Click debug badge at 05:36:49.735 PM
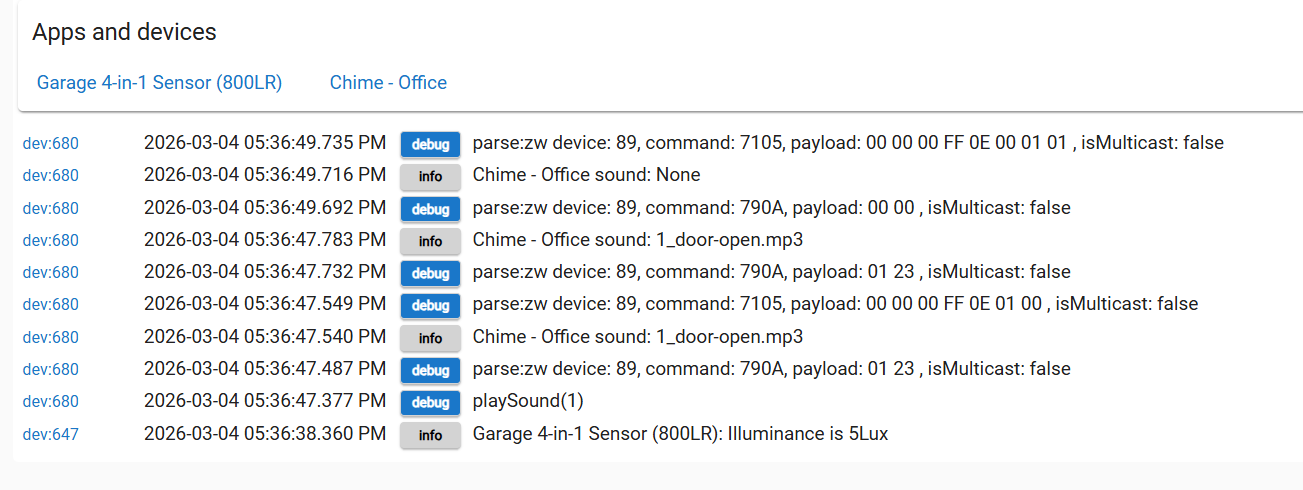1303x490 pixels. [x=430, y=144]
